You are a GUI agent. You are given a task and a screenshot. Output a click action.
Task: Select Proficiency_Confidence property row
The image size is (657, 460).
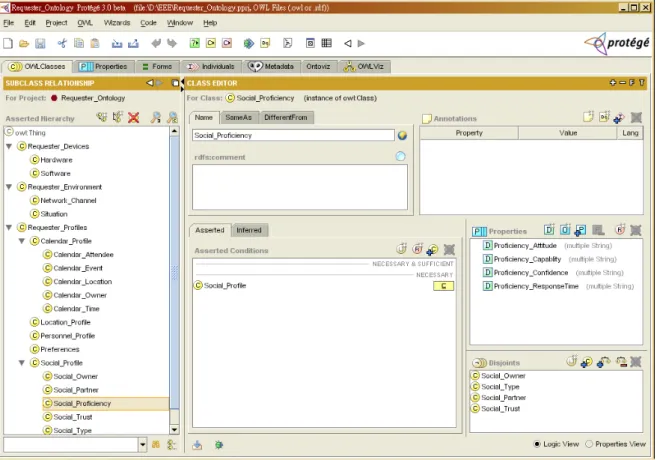553,273
